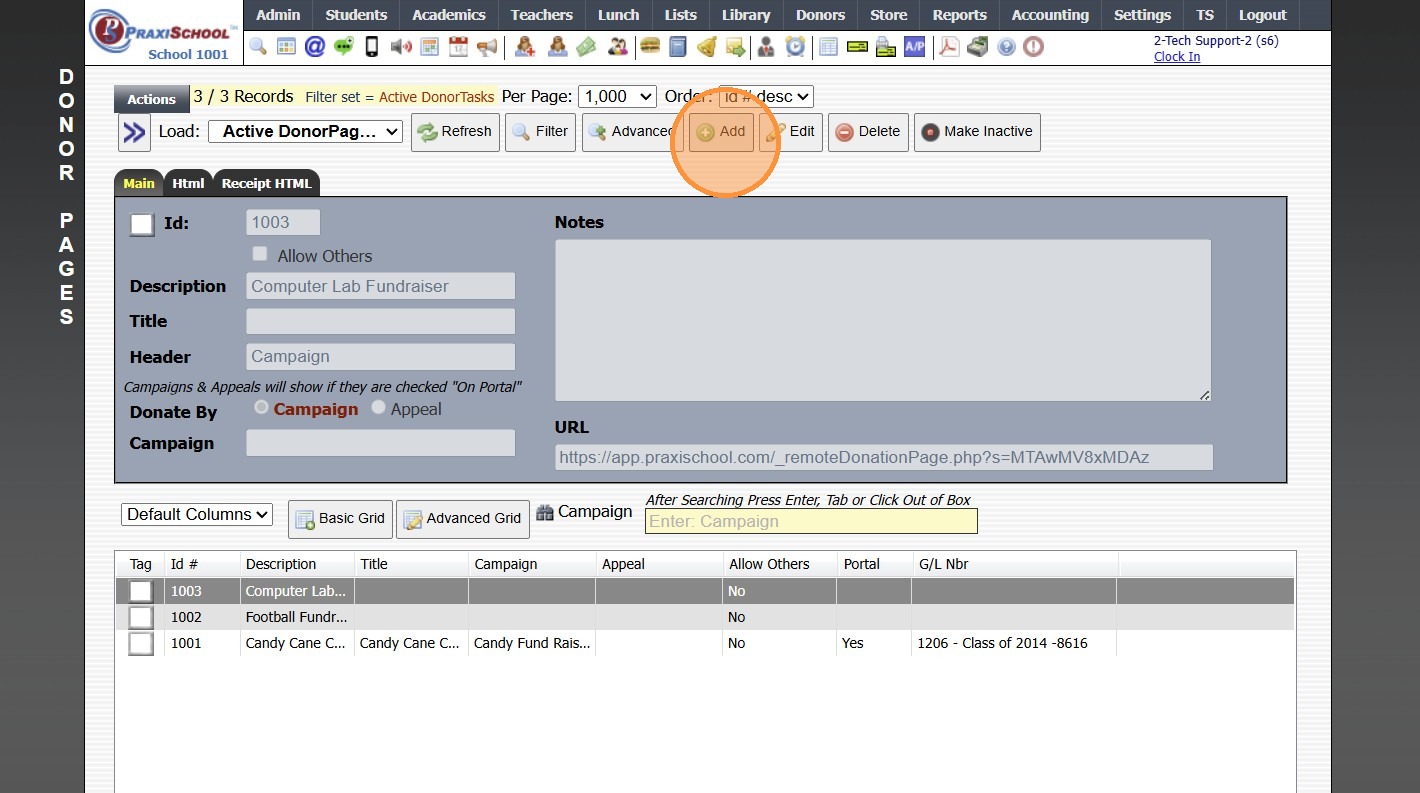Screen dimensions: 1420x793
Task: Select the Campaign radio button
Action: tap(262, 408)
